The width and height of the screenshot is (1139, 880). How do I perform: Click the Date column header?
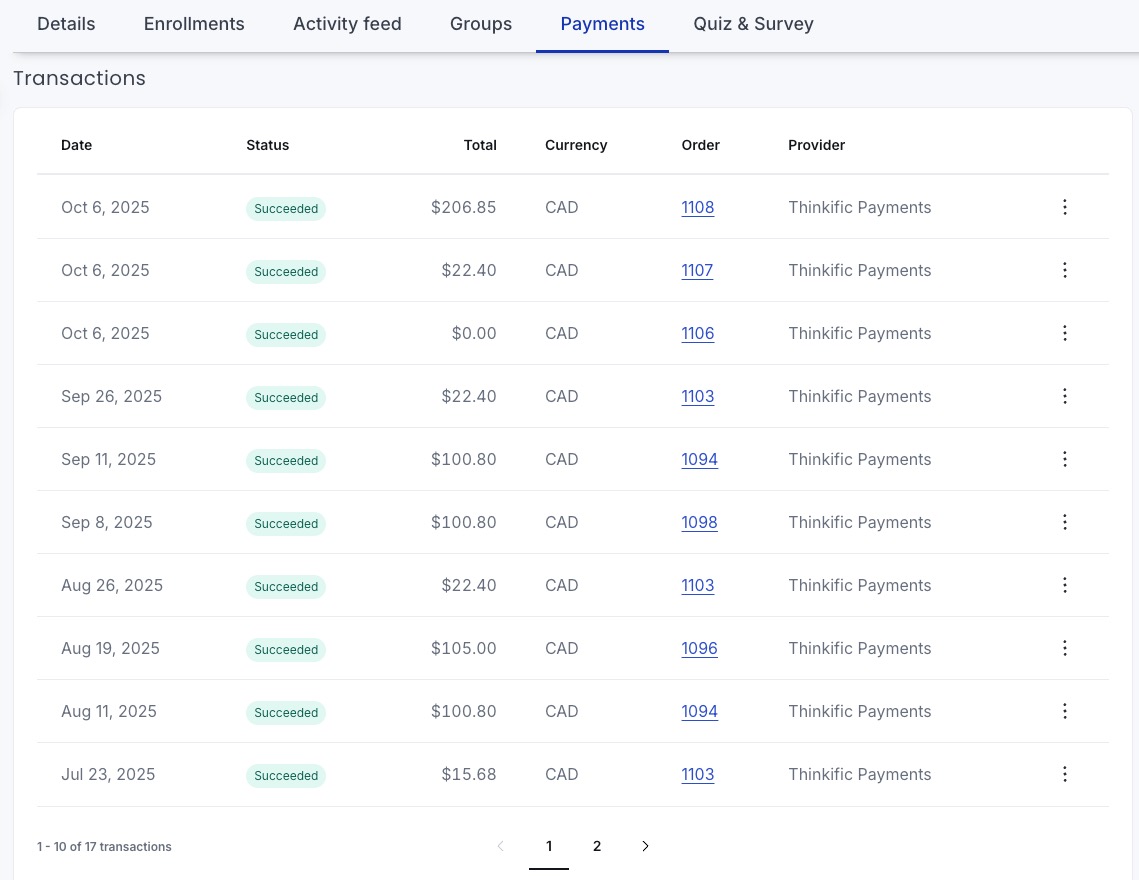[76, 145]
